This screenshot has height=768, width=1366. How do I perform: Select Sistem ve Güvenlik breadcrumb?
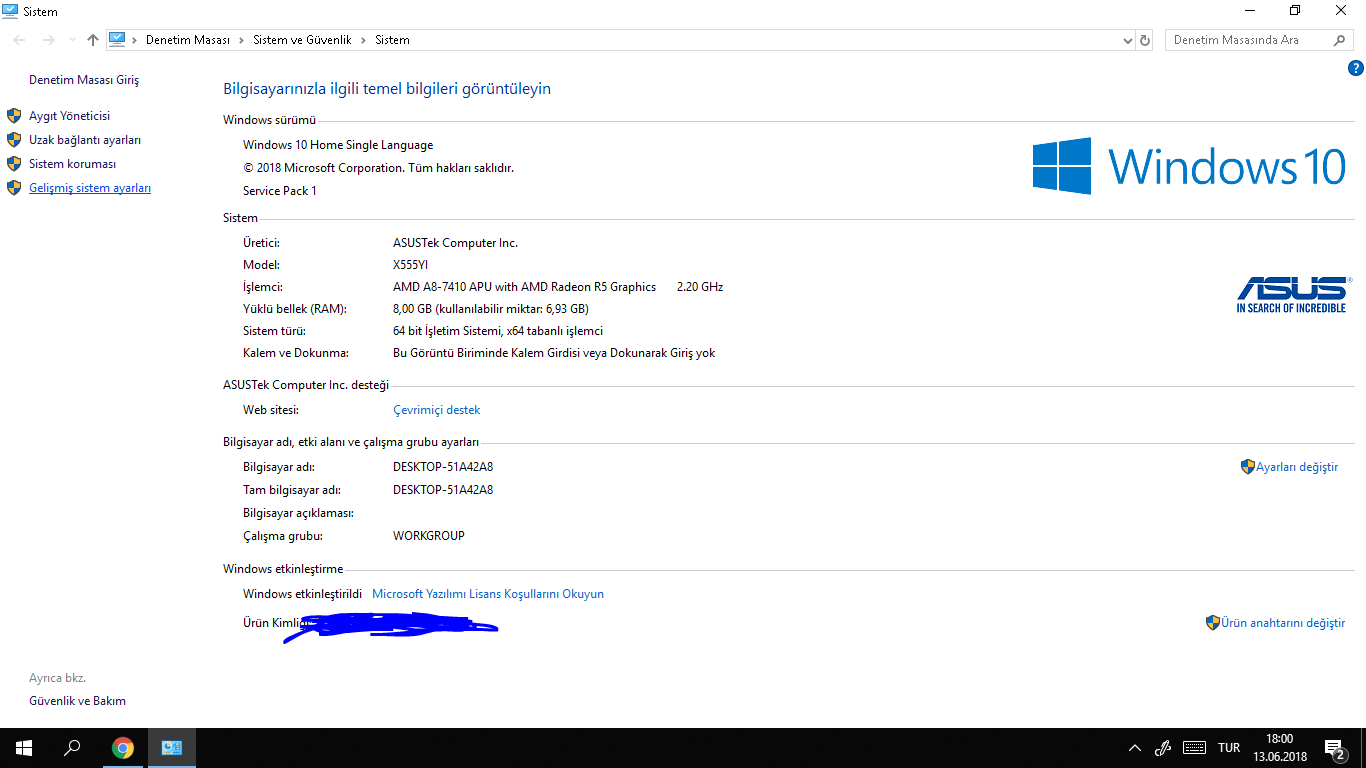(x=302, y=40)
